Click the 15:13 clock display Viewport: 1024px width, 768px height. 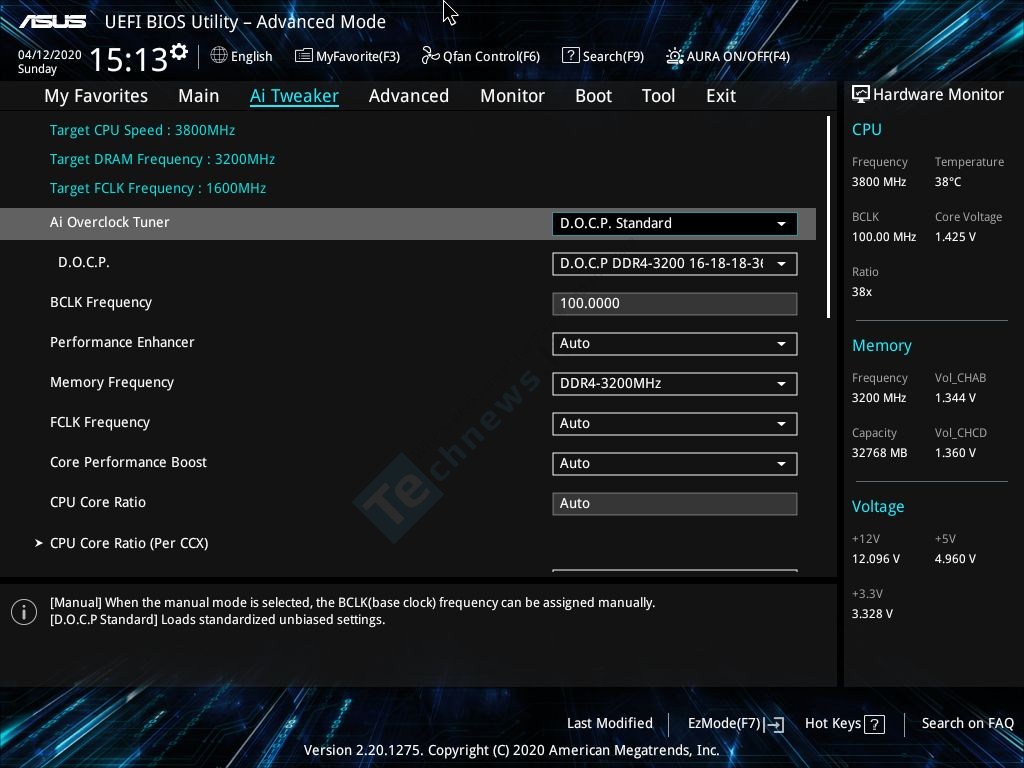(x=129, y=59)
